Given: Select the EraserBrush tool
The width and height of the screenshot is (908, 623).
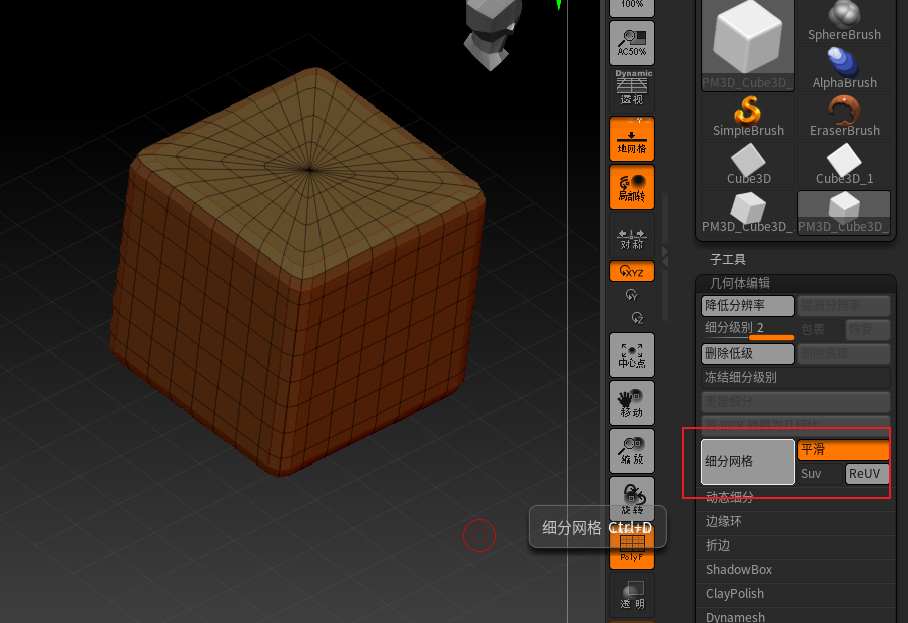Looking at the screenshot, I should pyautogui.click(x=844, y=116).
